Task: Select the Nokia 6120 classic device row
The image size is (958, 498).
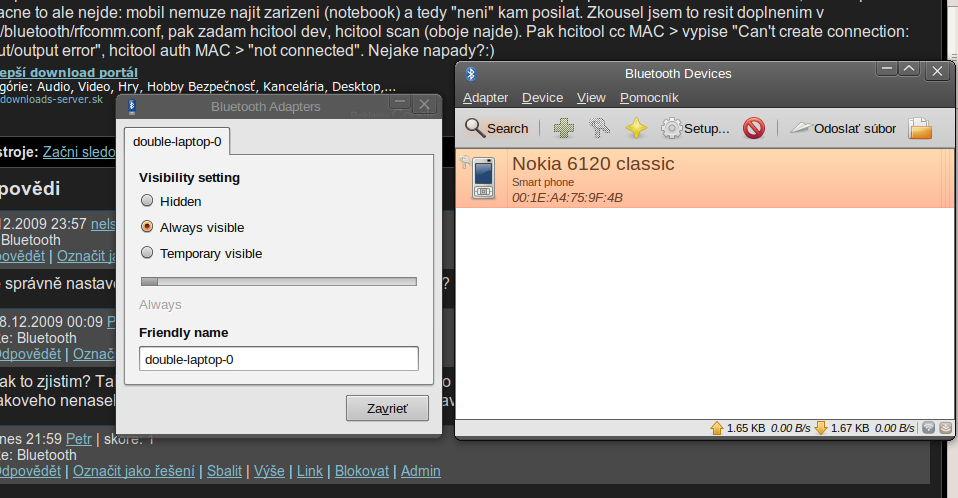Action: [x=705, y=178]
